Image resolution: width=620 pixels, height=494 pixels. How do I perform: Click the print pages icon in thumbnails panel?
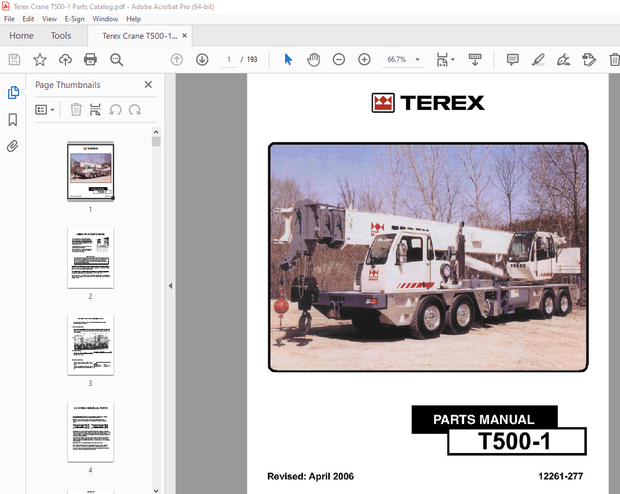[95, 110]
